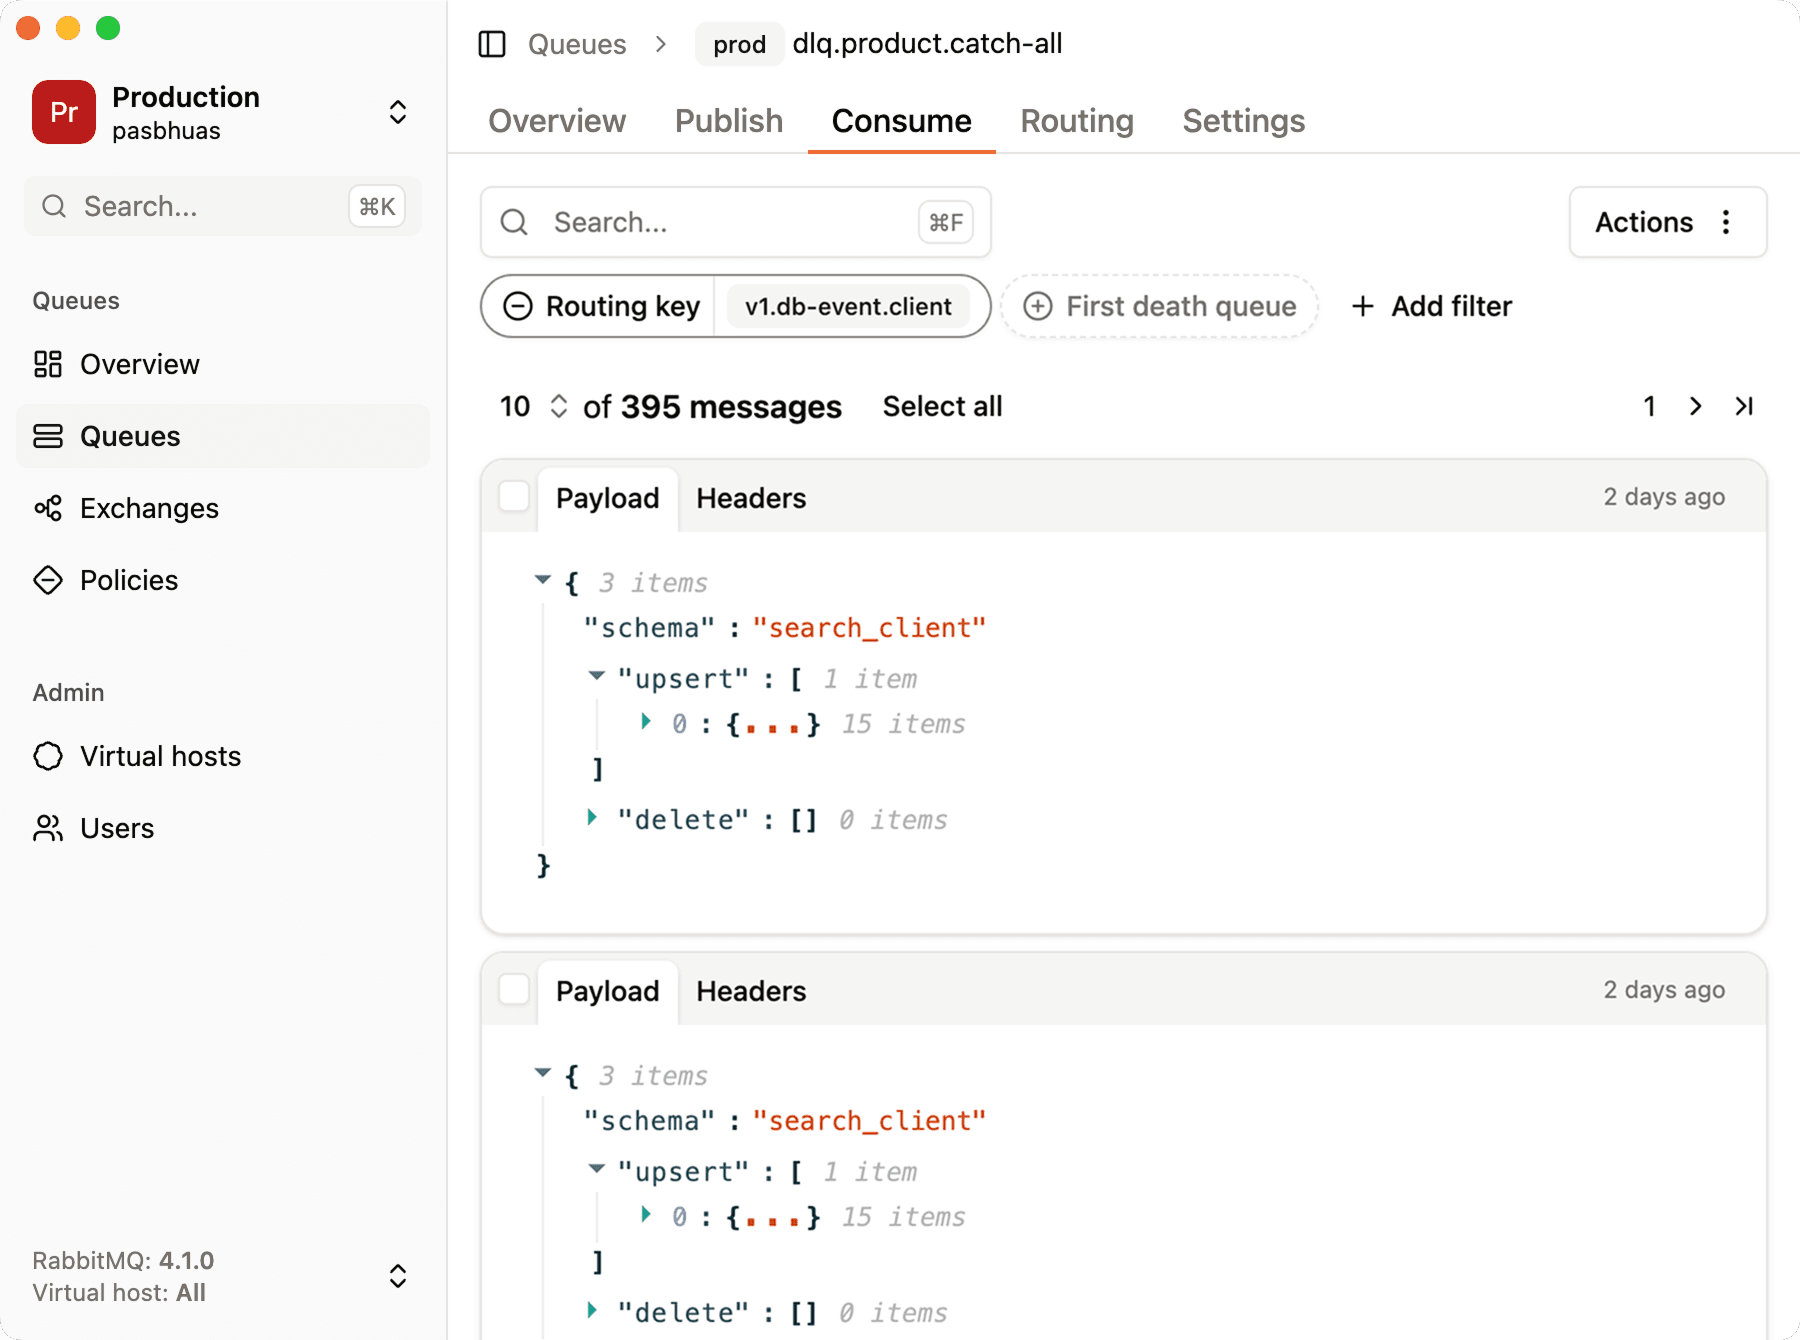Open the Exchanges section in sidebar
1800x1340 pixels.
click(148, 508)
